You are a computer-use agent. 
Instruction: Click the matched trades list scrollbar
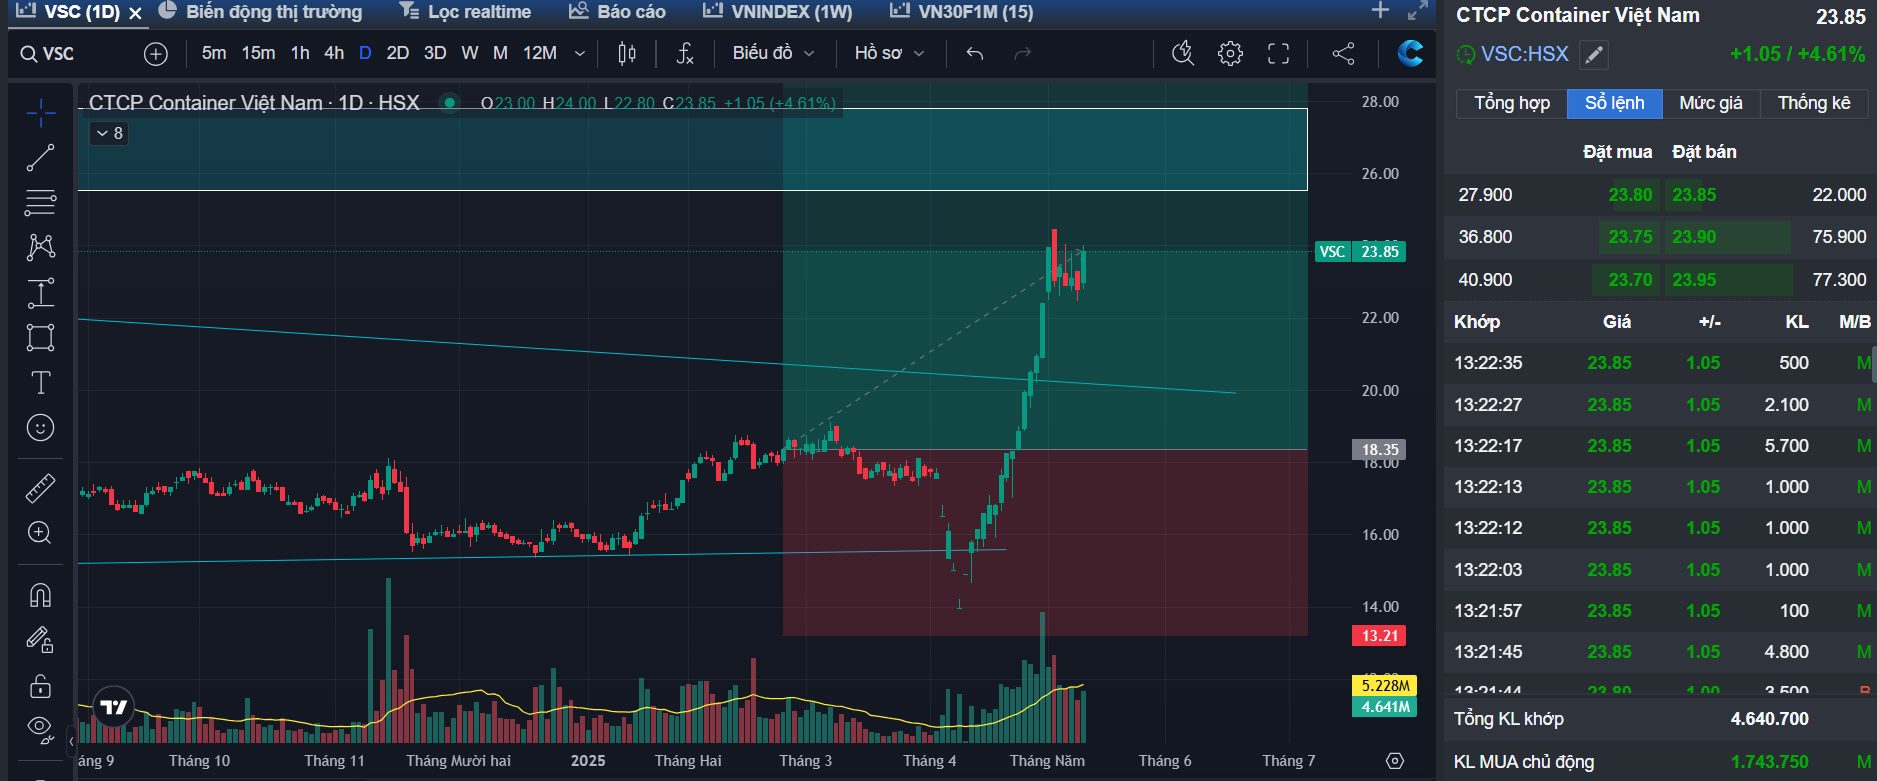1874,365
